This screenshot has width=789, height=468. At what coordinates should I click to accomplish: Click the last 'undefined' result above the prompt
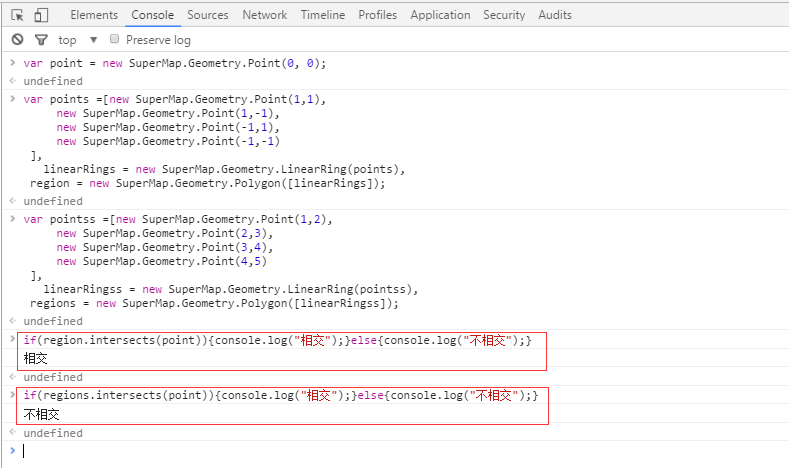pyautogui.click(x=53, y=433)
